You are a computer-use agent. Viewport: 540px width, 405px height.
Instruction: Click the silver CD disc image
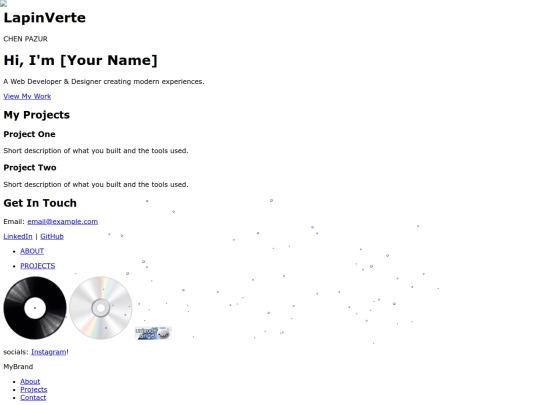coord(101,308)
